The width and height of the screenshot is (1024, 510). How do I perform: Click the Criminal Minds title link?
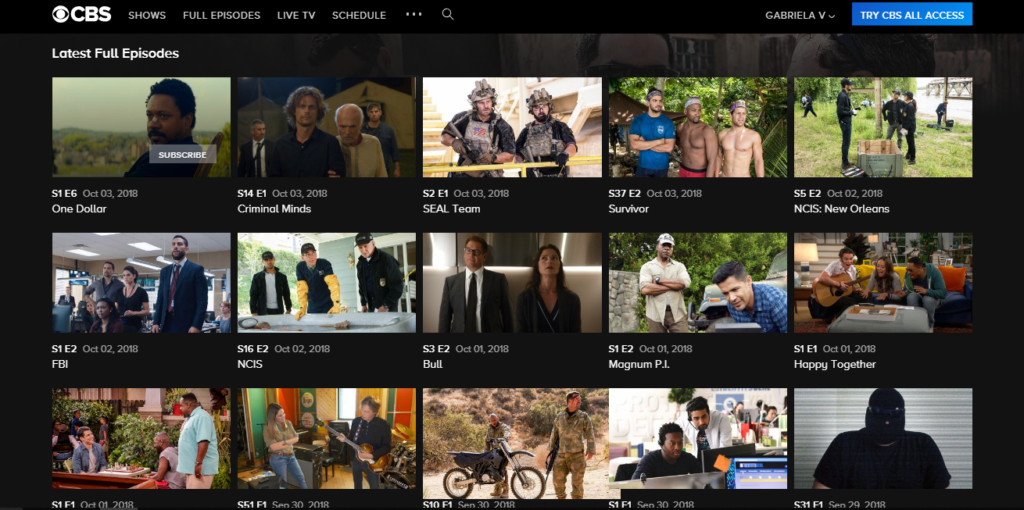[274, 209]
